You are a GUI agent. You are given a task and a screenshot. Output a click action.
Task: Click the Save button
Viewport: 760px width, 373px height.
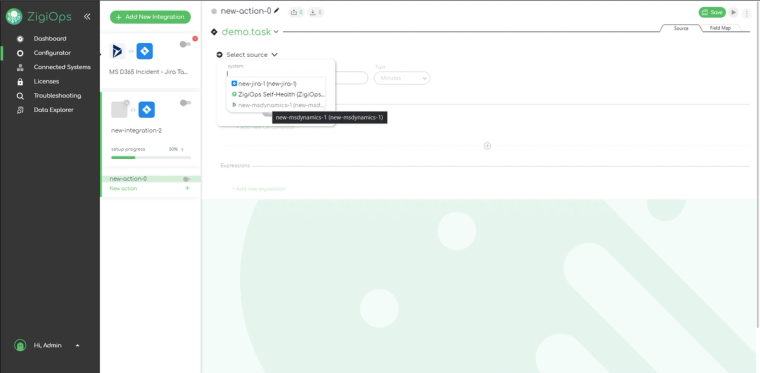tap(712, 12)
